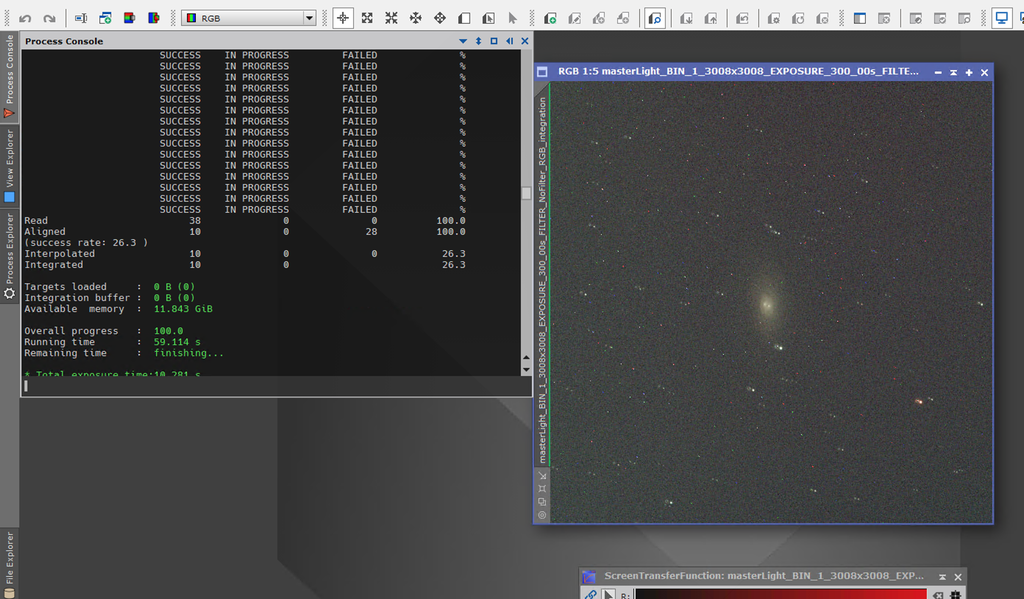
Task: Select the readout crosshair mode tool
Action: pyautogui.click(x=343, y=18)
